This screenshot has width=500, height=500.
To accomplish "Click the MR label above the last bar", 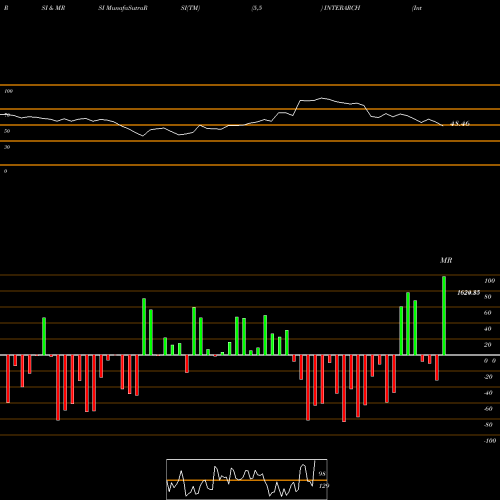I will [x=446, y=260].
